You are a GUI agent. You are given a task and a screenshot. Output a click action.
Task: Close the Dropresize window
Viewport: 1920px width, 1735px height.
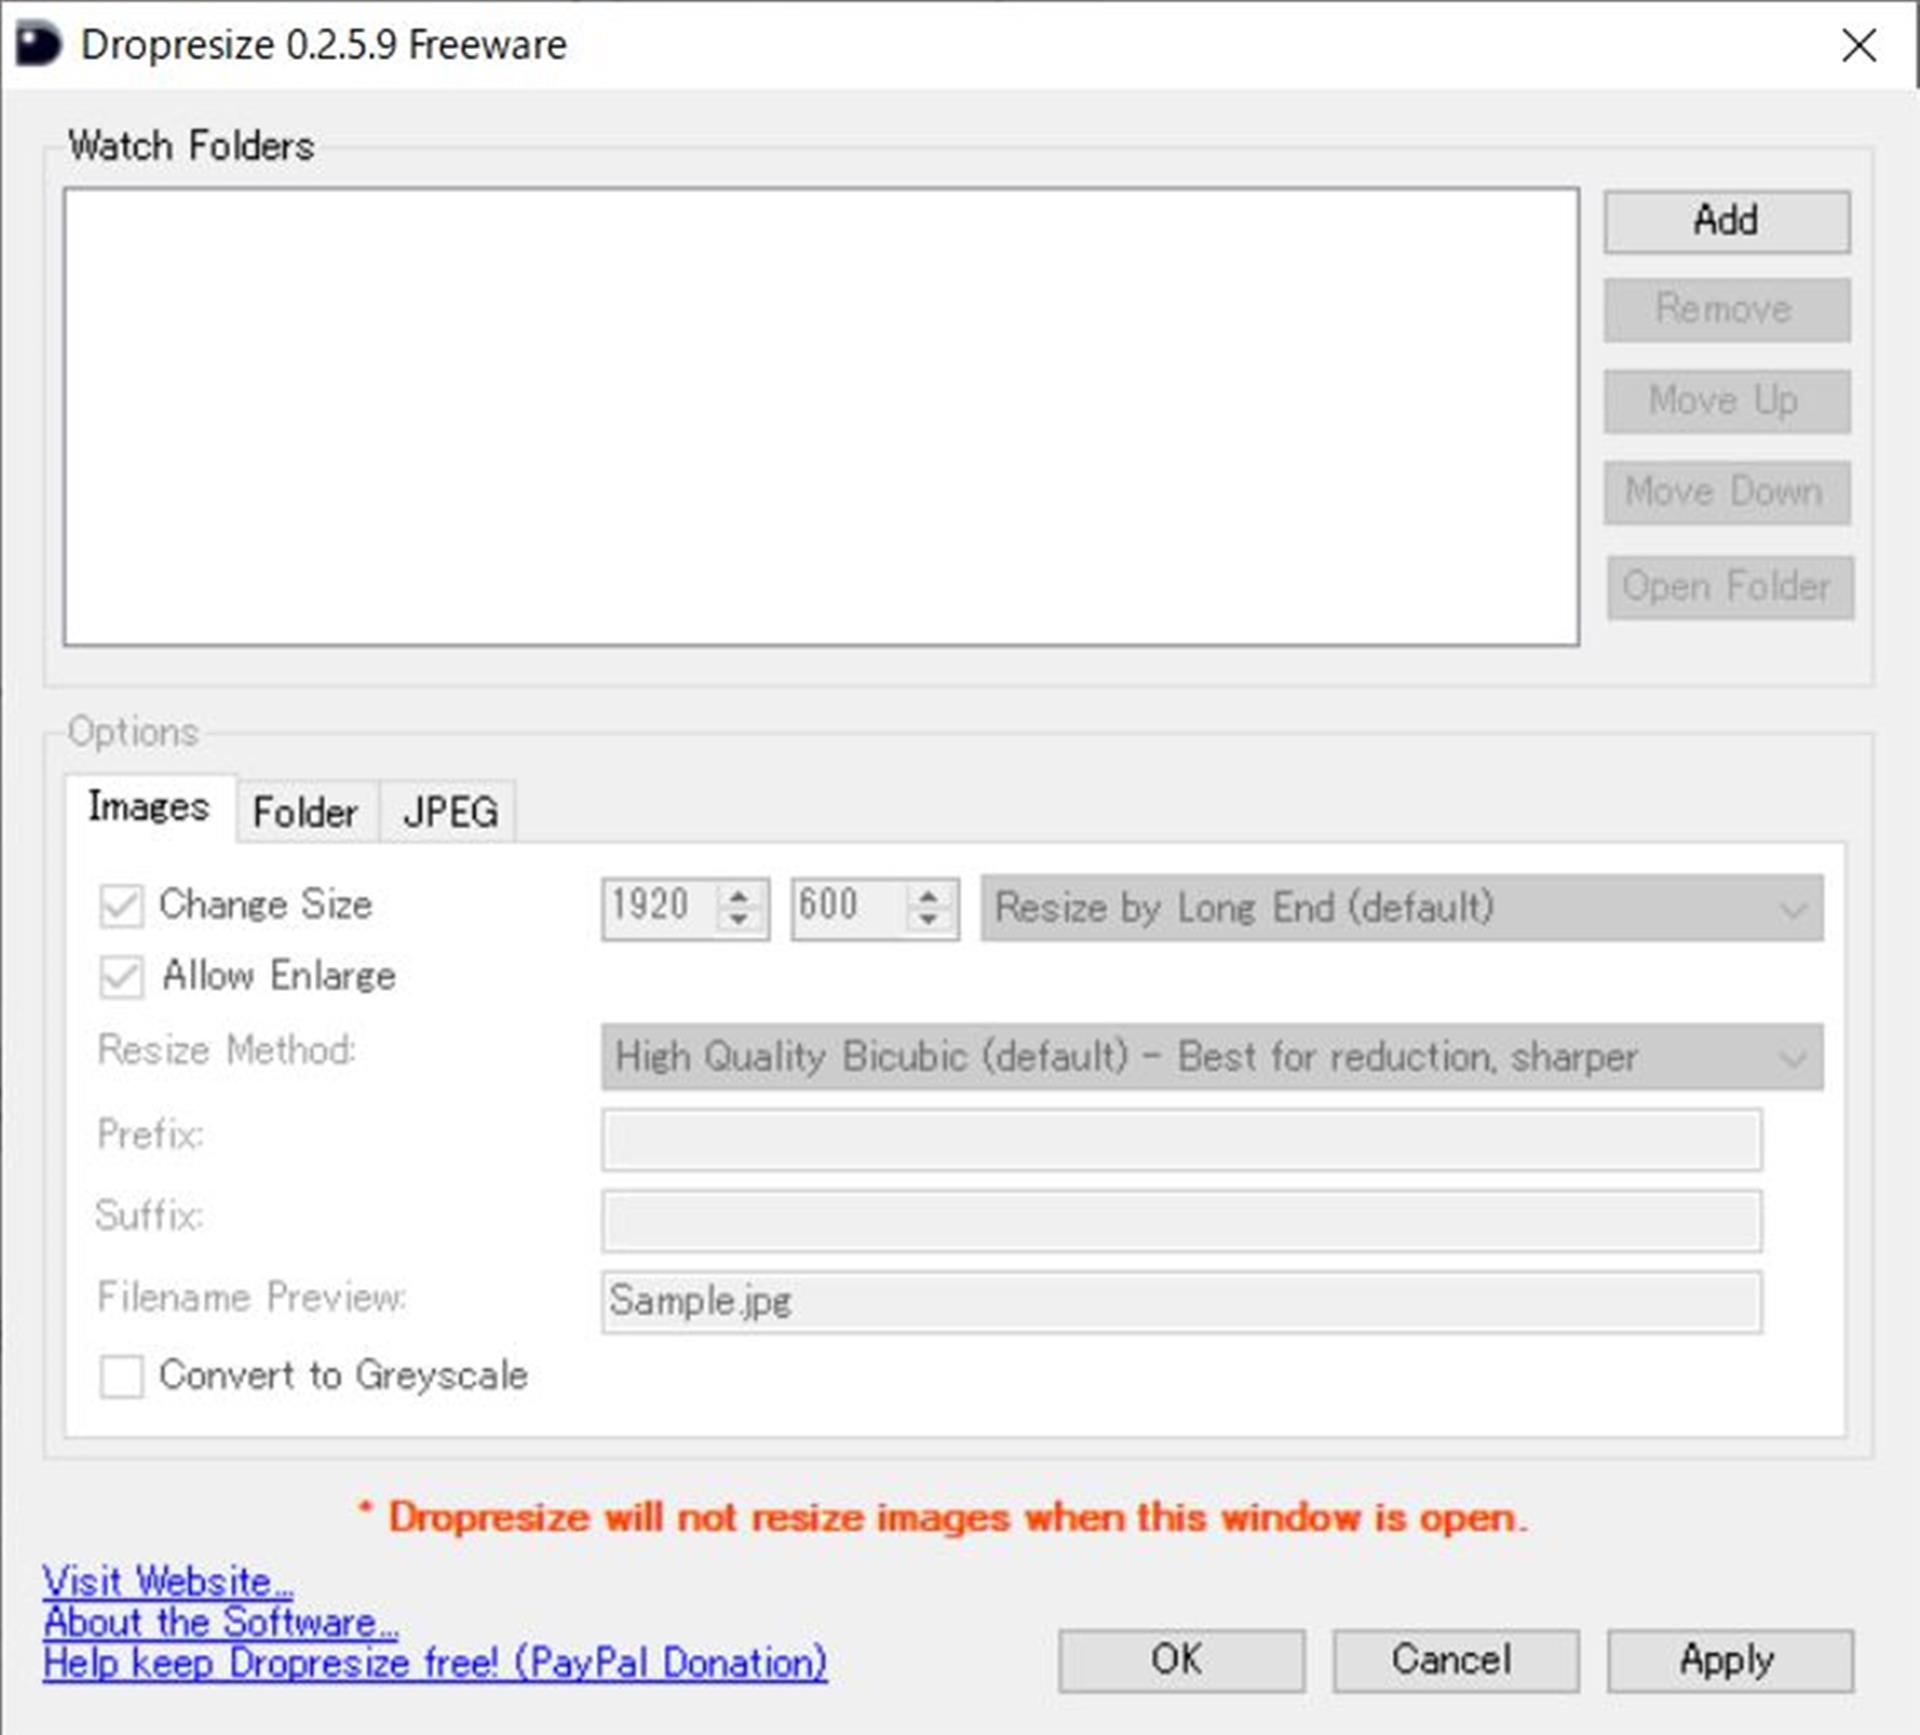(x=1858, y=45)
